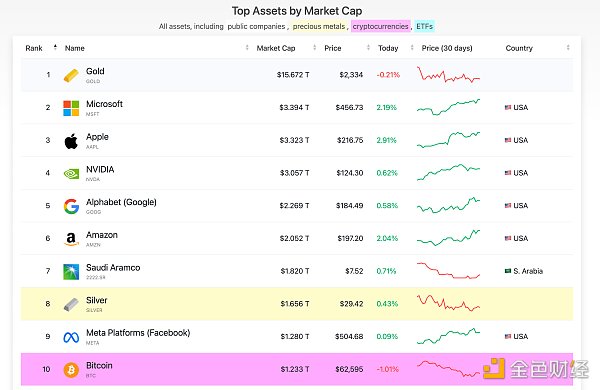Toggle the precious metals filter
Screen dimensions: 600x390
coord(319,26)
